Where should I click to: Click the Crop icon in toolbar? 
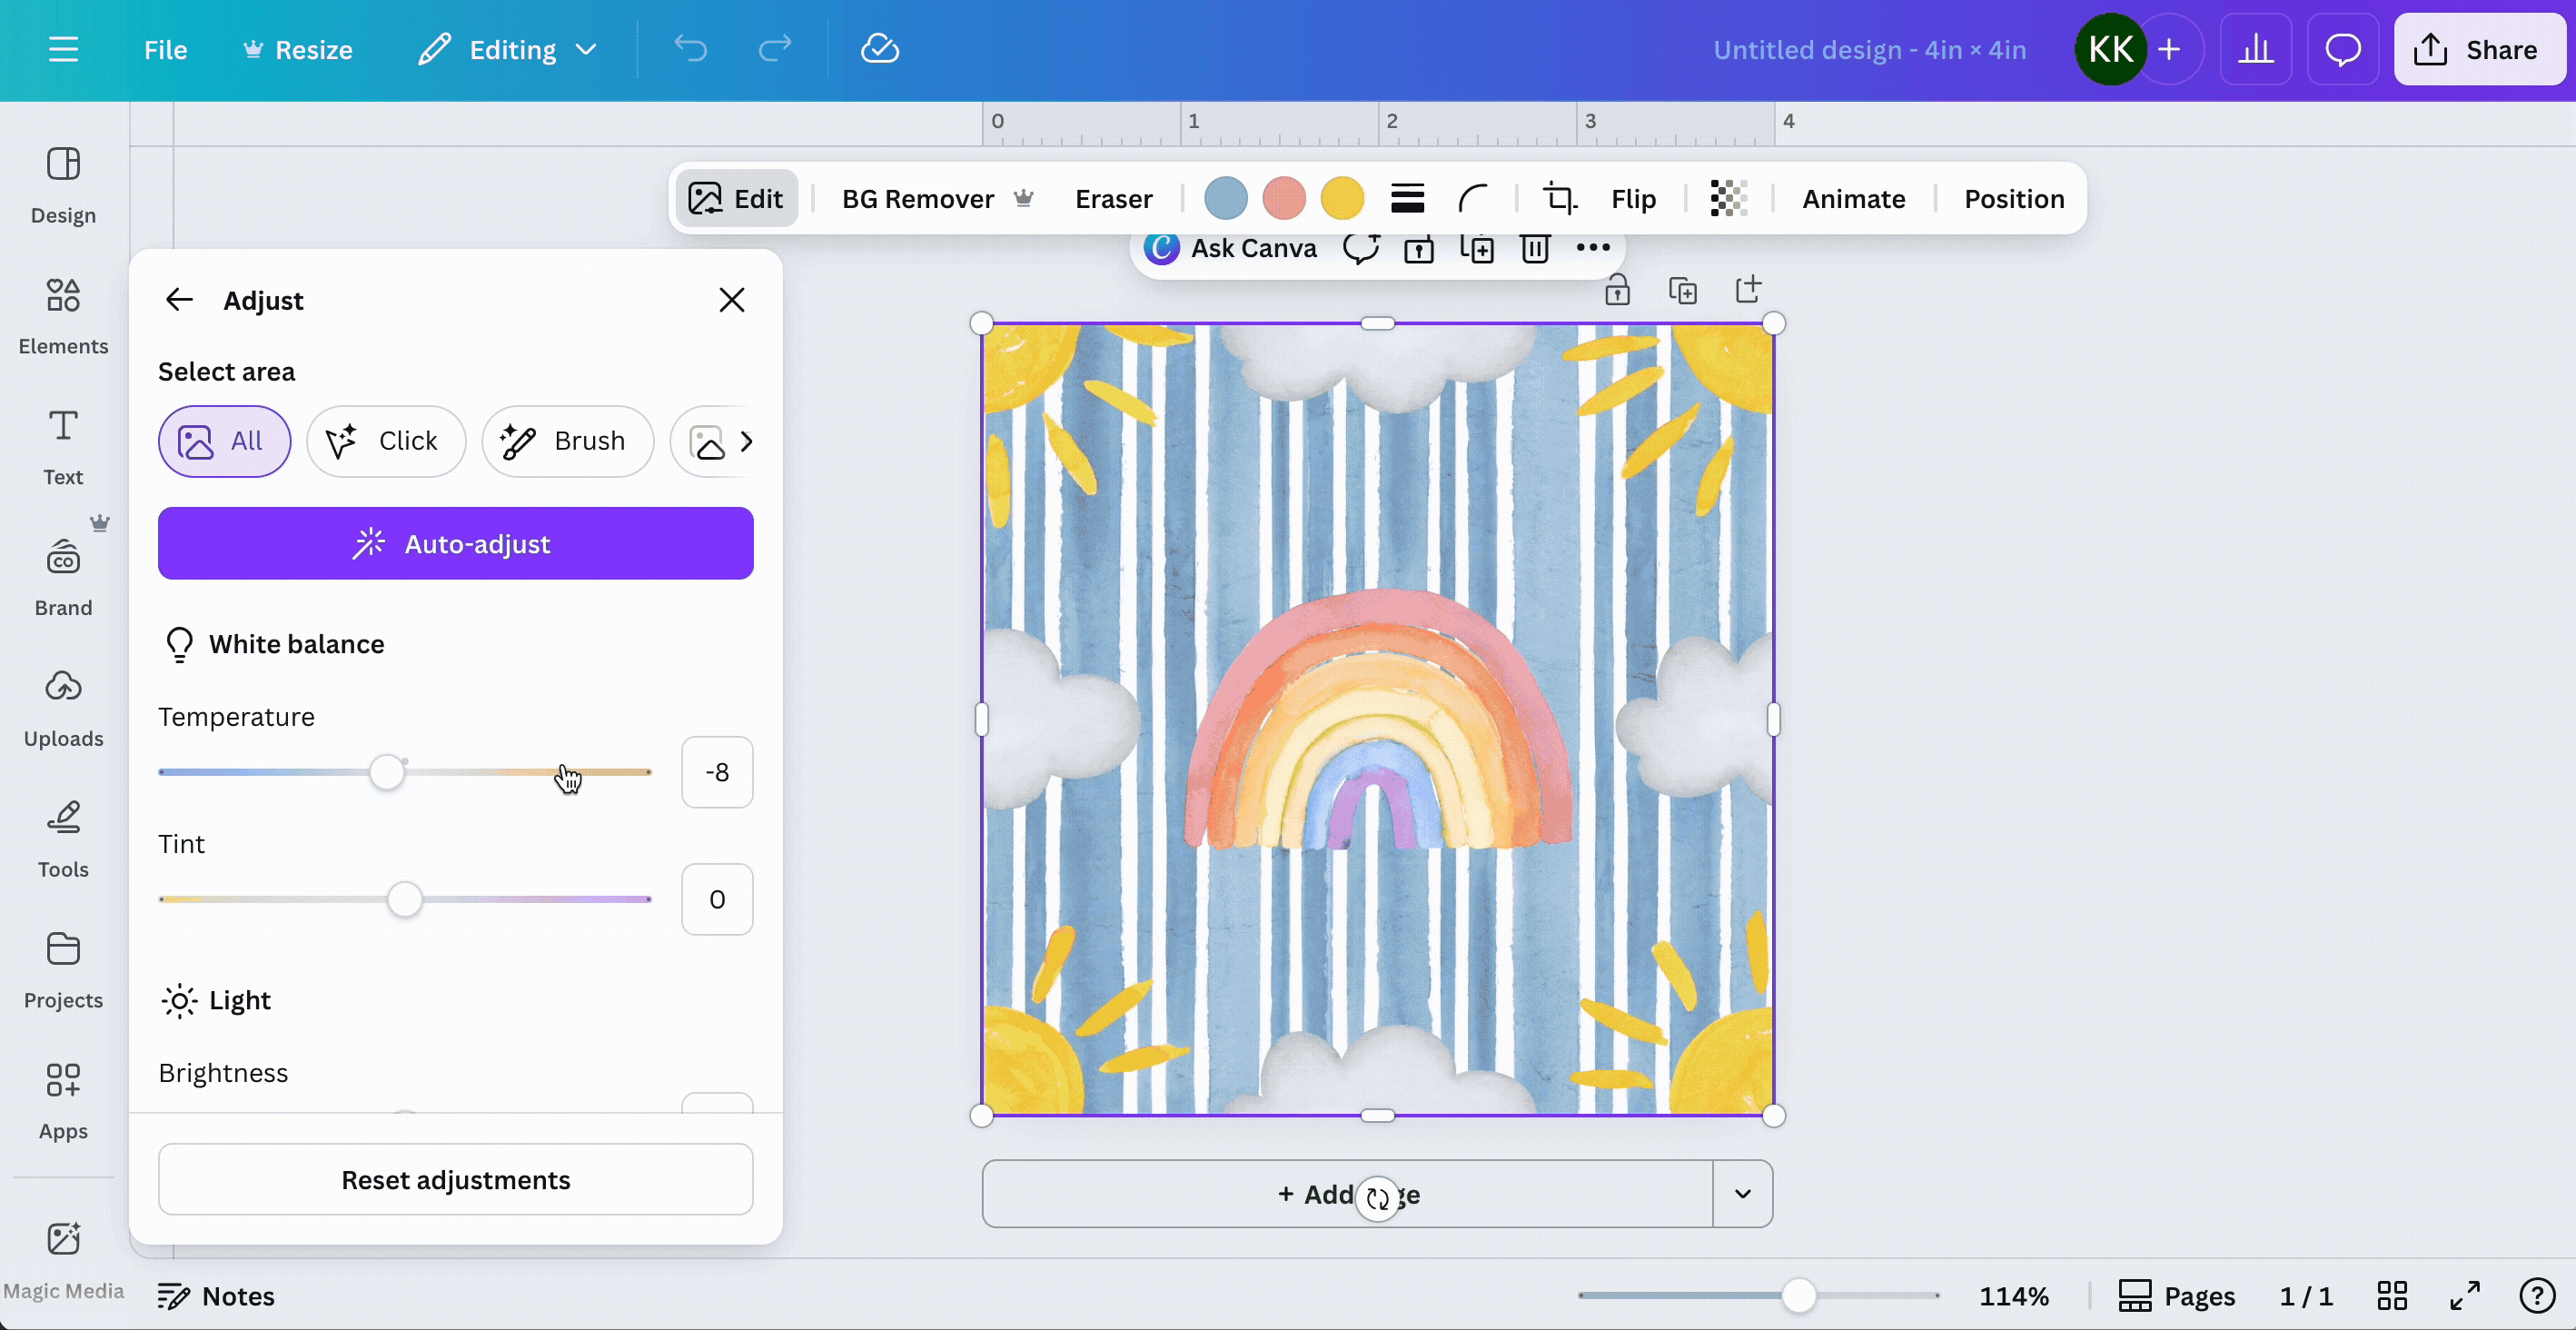click(x=1558, y=198)
